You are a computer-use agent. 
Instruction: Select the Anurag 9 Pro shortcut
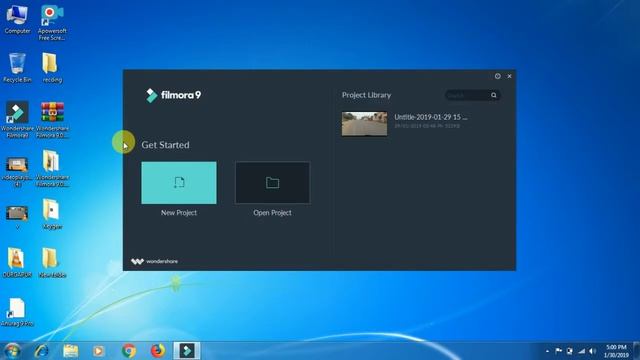click(17, 312)
